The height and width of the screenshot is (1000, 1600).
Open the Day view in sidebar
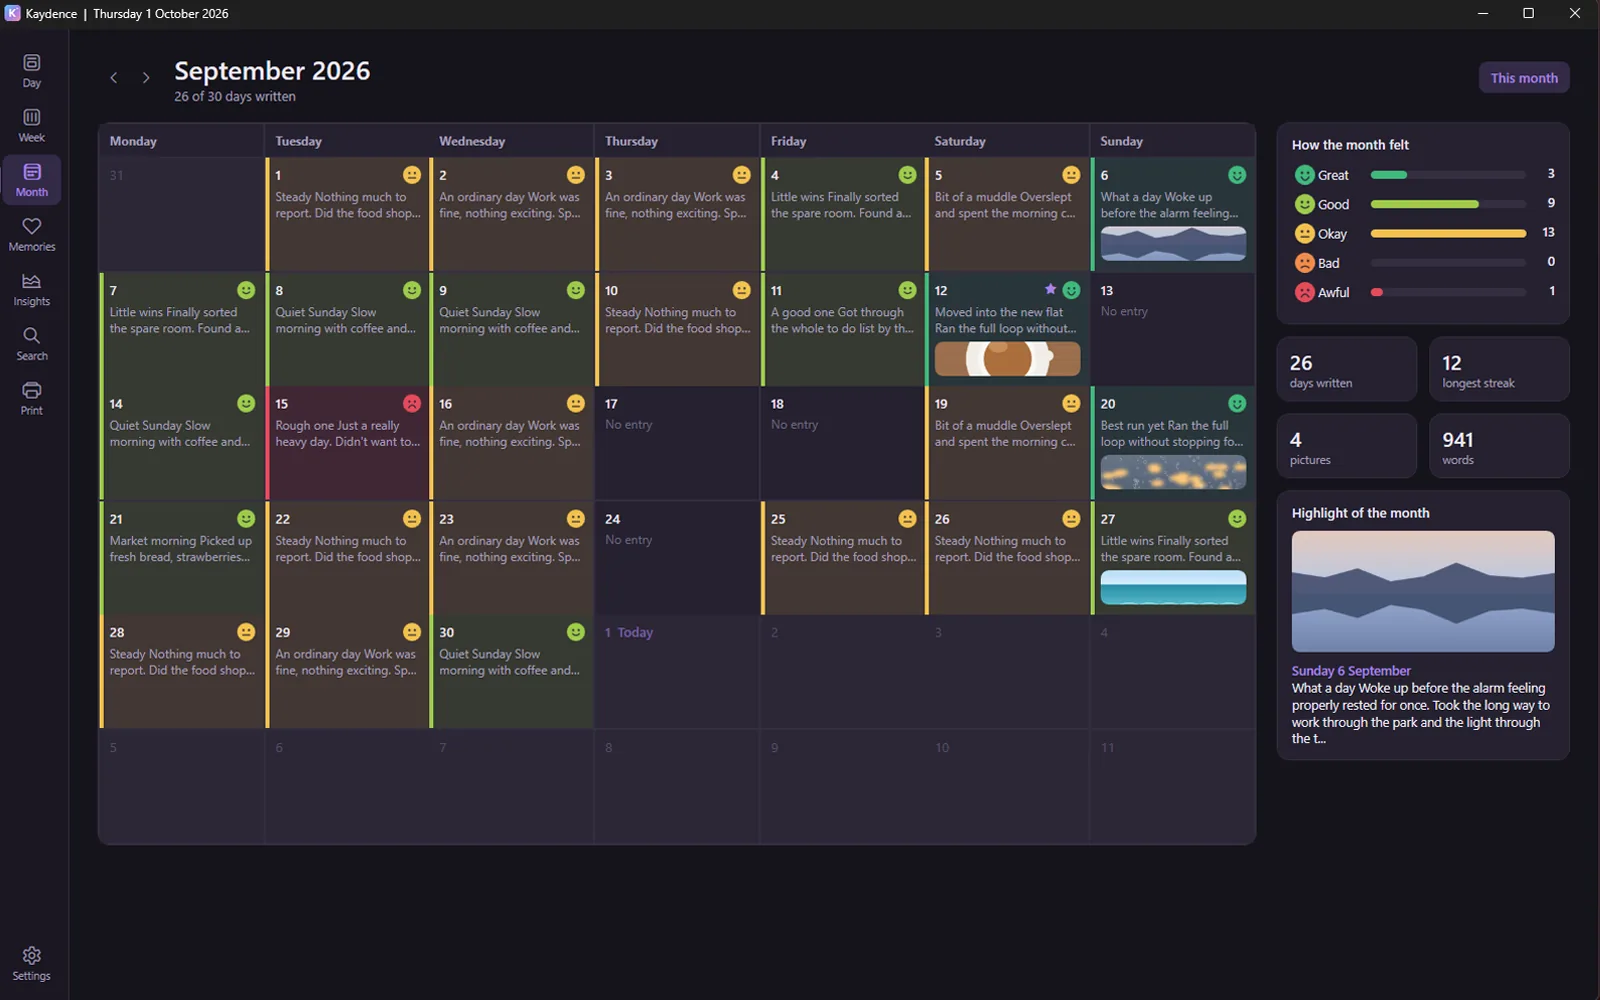32,70
